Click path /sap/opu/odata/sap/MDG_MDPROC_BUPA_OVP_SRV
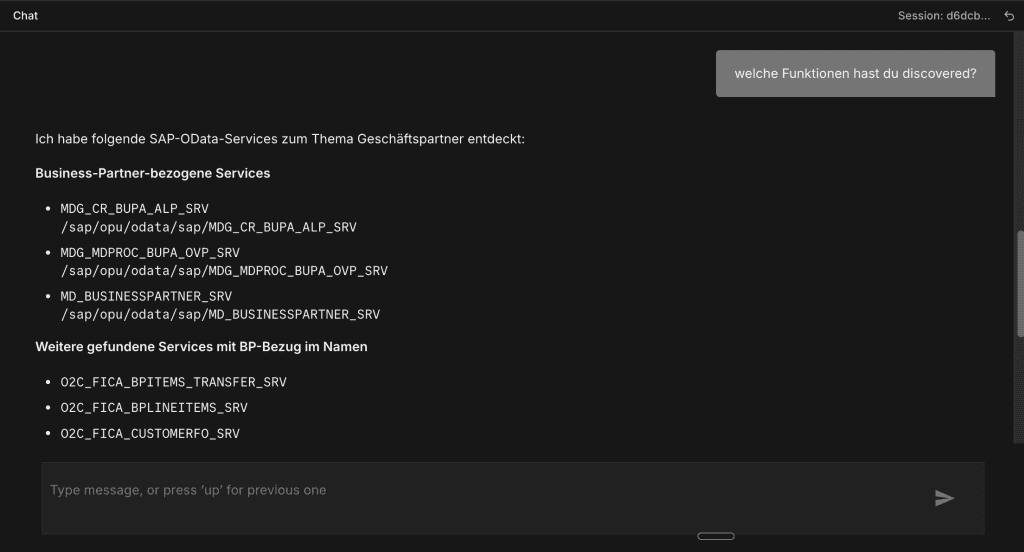1024x552 pixels. [224, 270]
